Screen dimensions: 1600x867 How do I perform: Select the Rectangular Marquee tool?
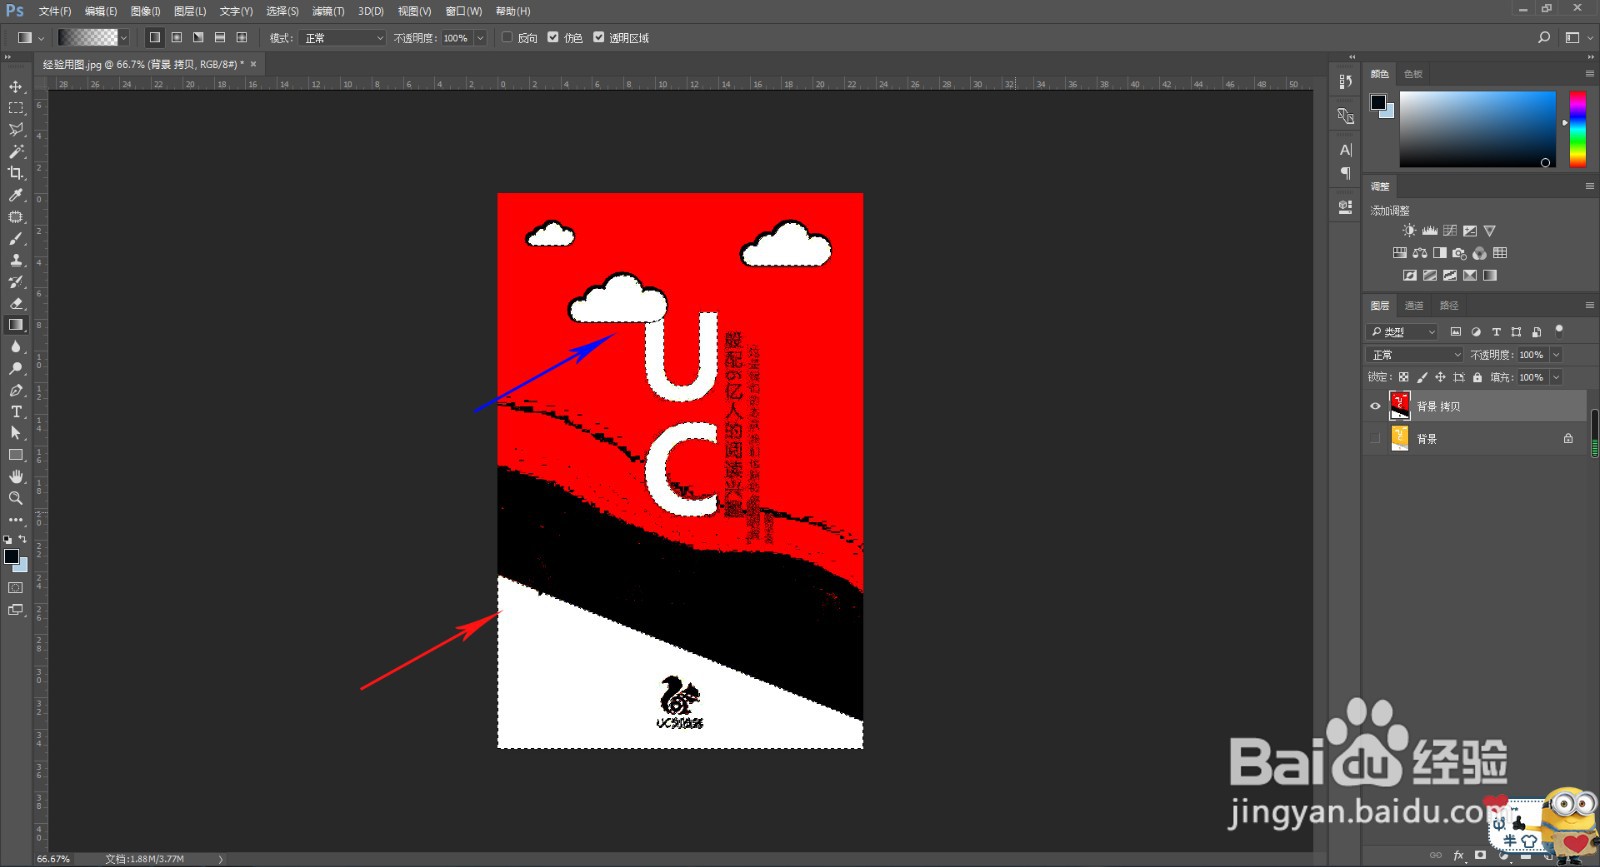point(16,108)
